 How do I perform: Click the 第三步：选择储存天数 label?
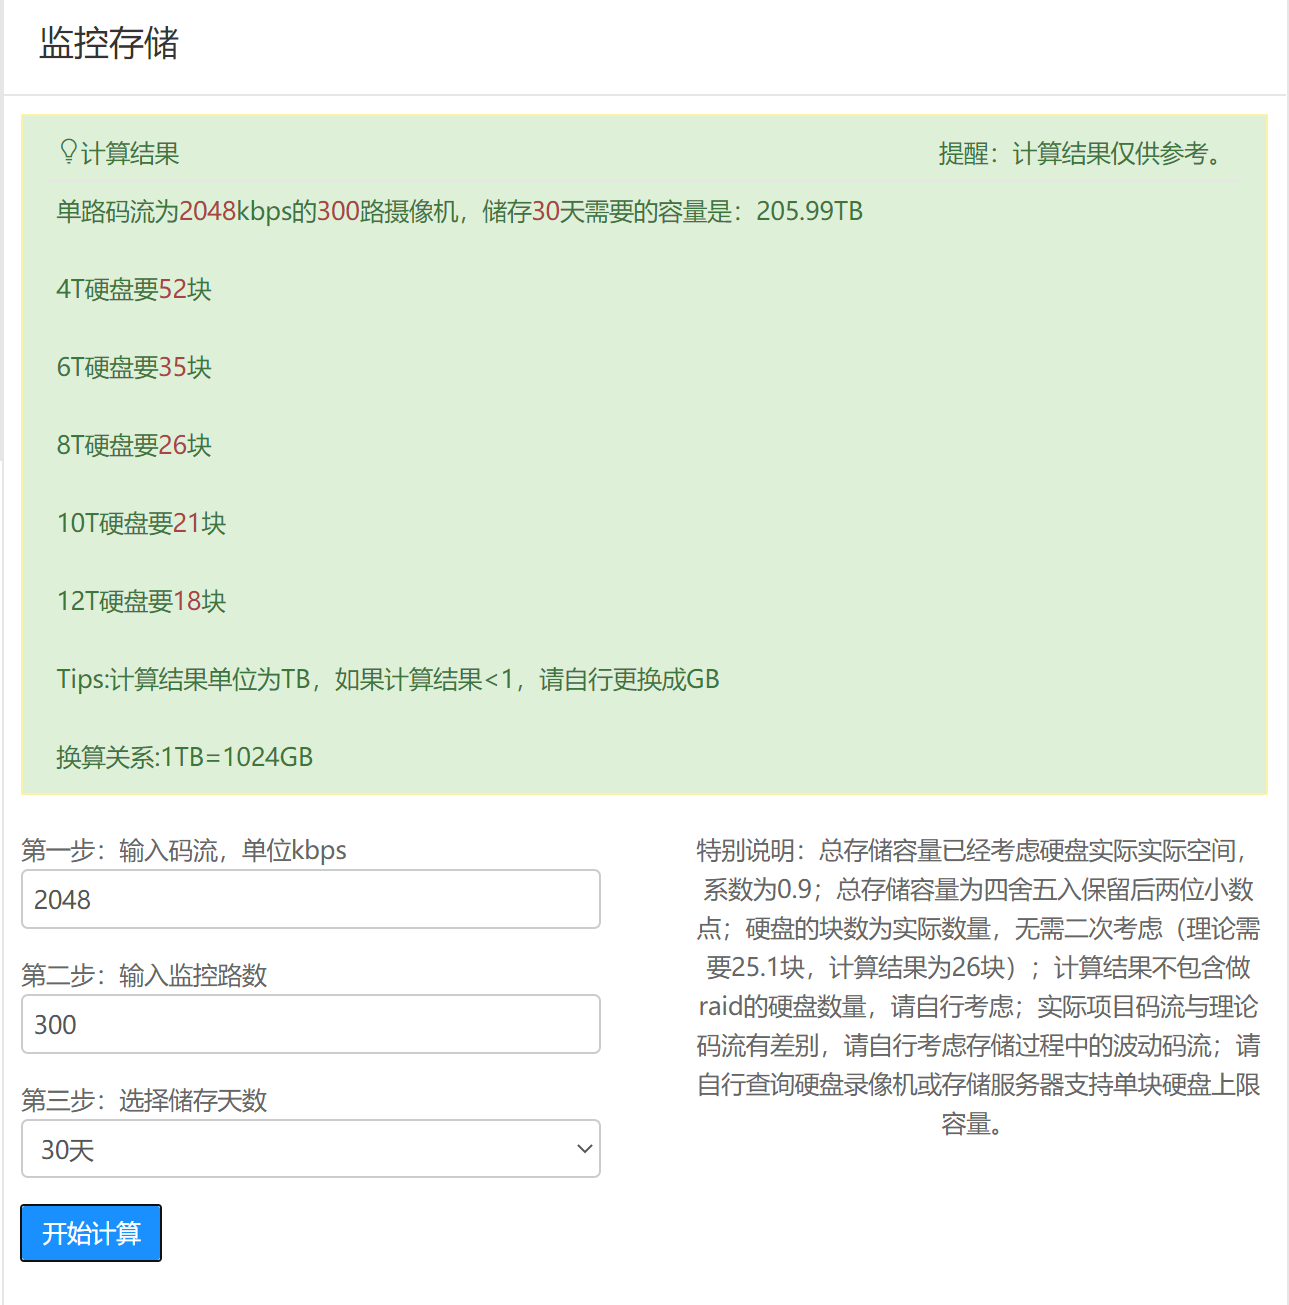(144, 1101)
